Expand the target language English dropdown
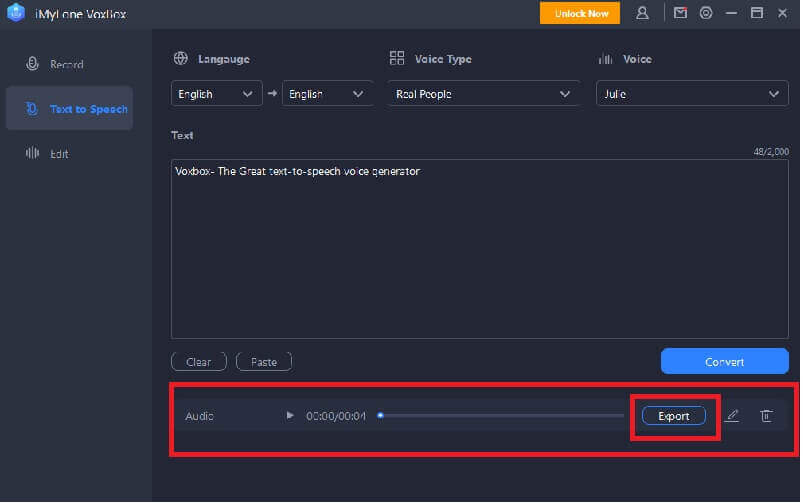The image size is (803, 503). (327, 94)
